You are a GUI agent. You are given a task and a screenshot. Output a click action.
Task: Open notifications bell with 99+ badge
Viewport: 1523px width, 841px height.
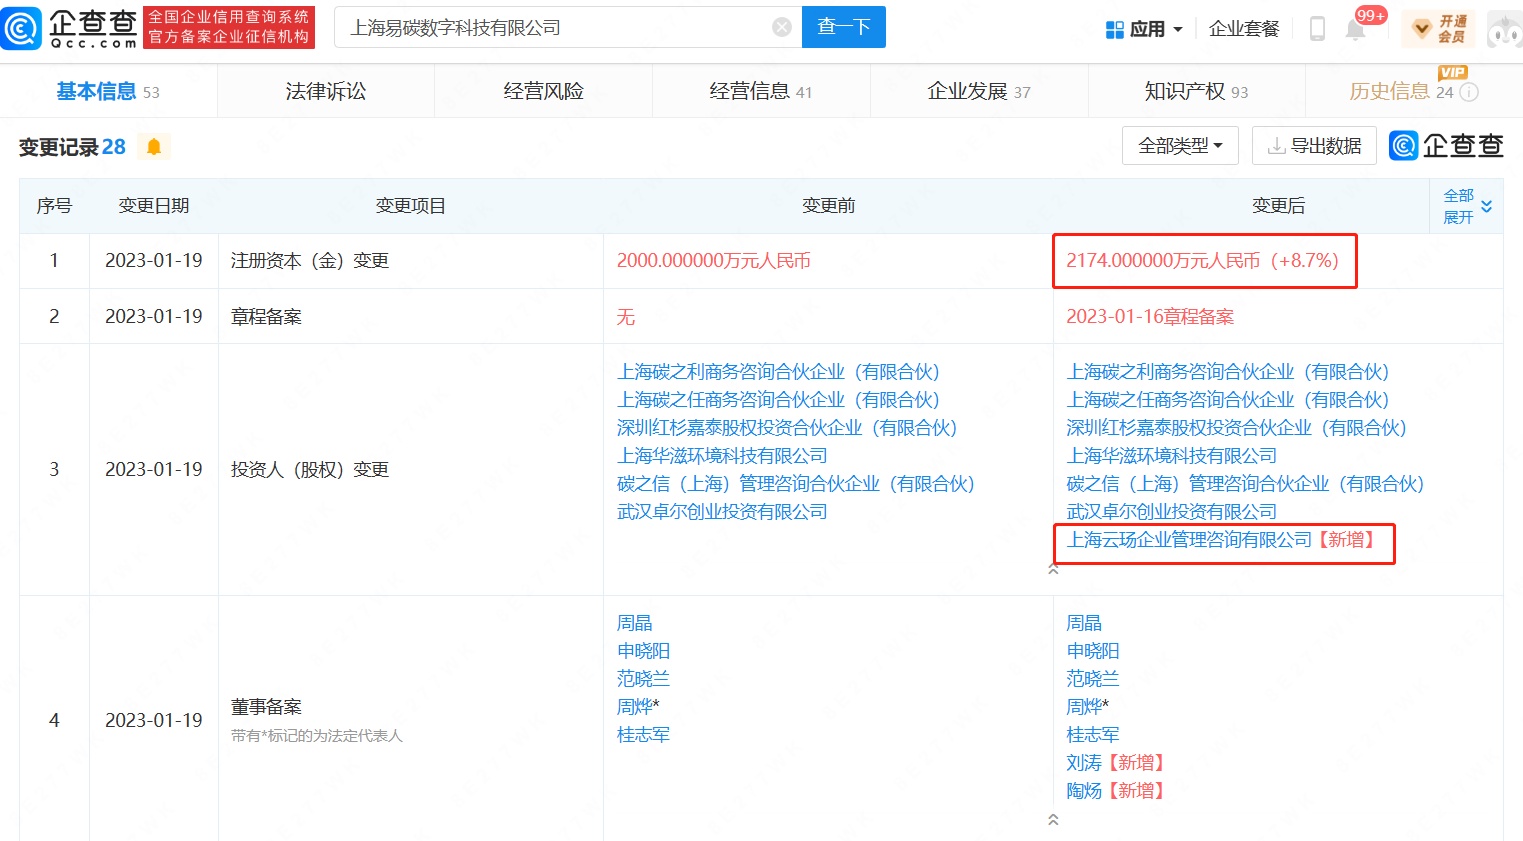(x=1356, y=29)
